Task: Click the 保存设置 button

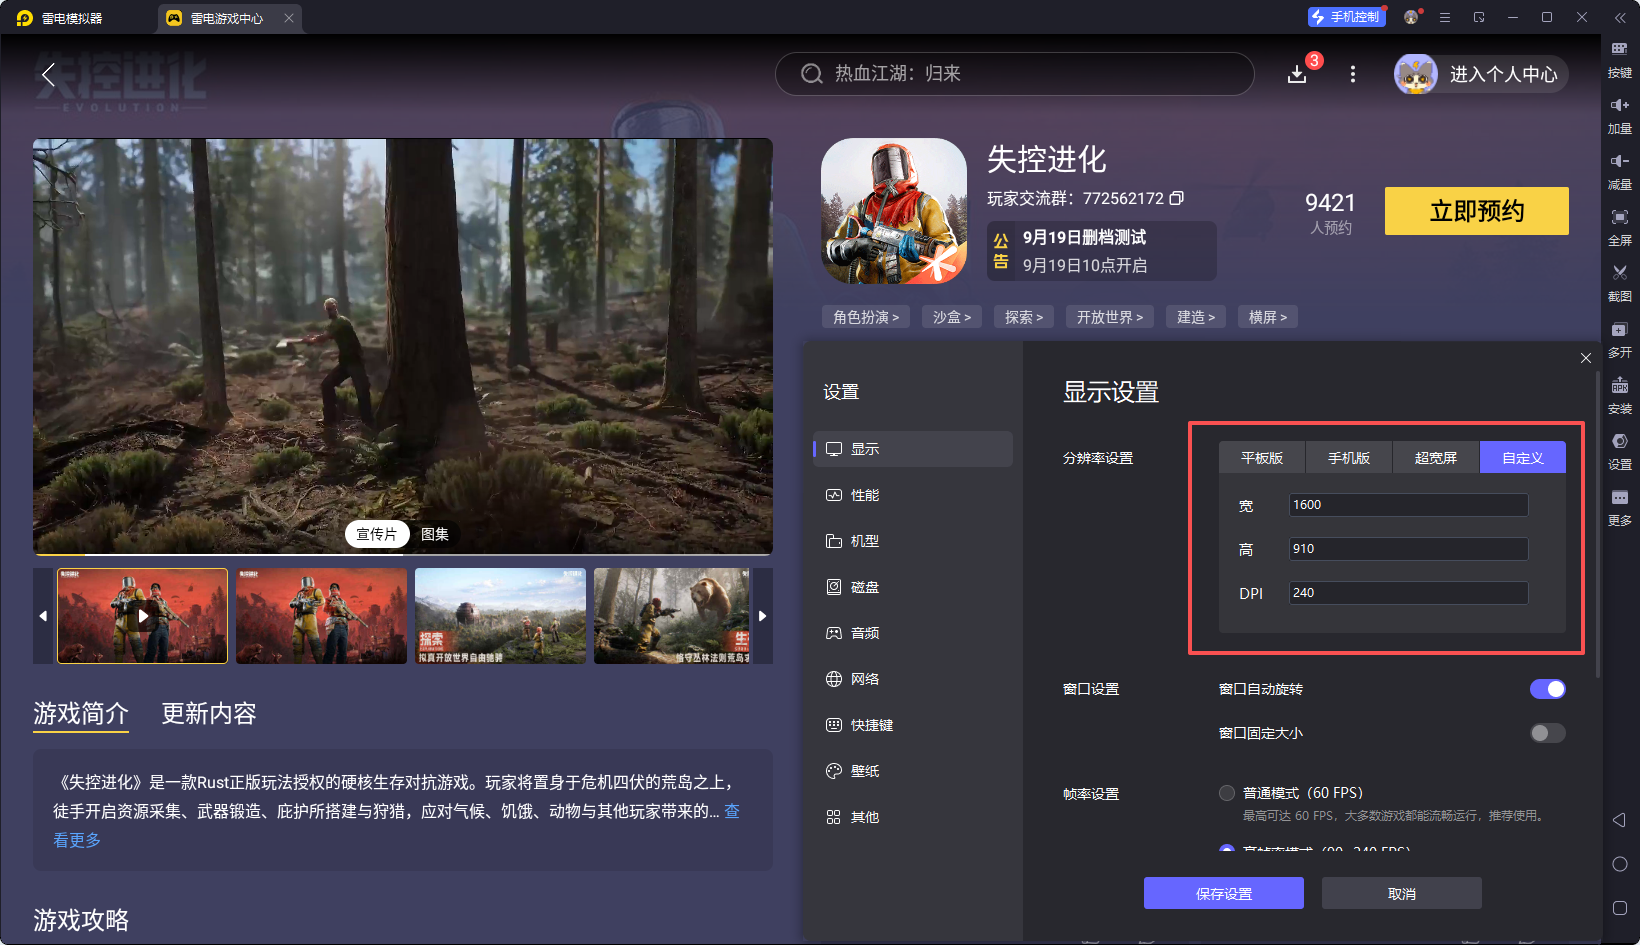Action: pyautogui.click(x=1224, y=893)
